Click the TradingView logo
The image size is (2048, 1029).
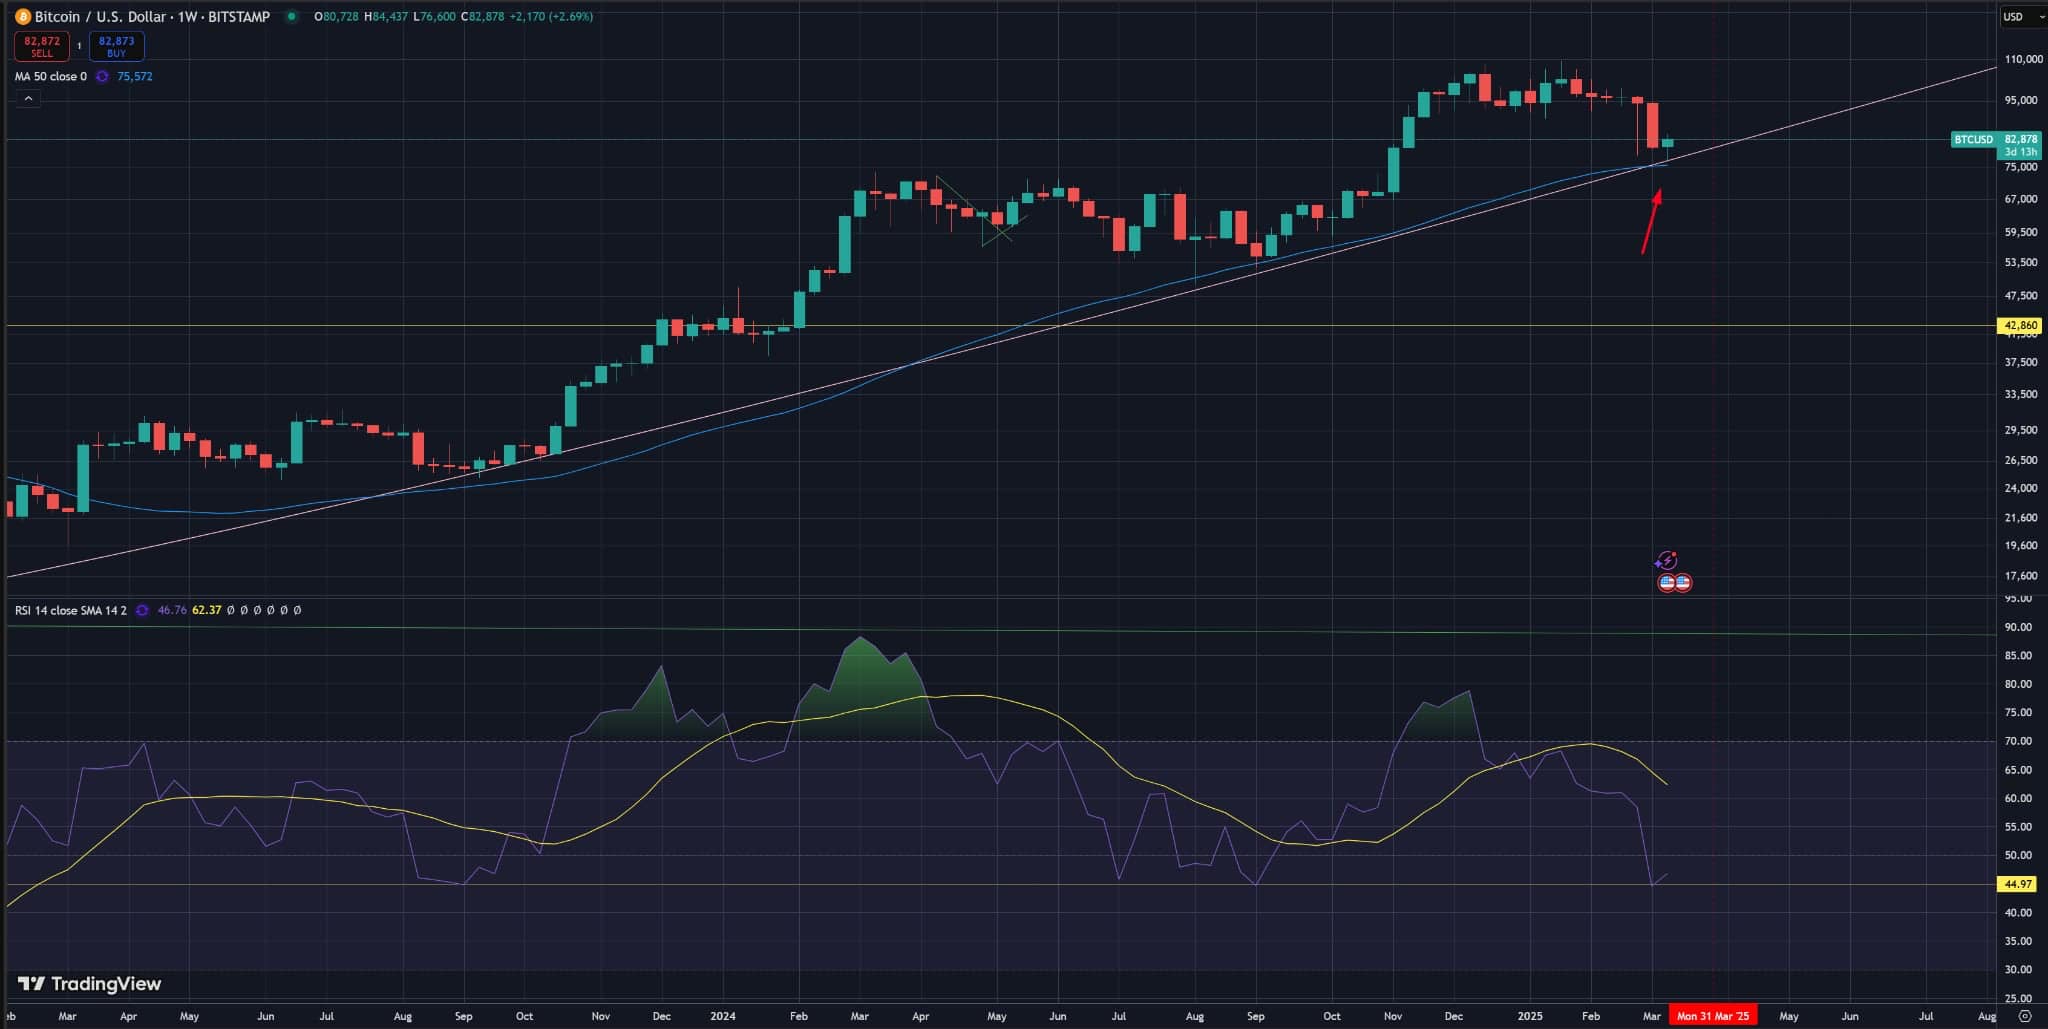(x=90, y=984)
